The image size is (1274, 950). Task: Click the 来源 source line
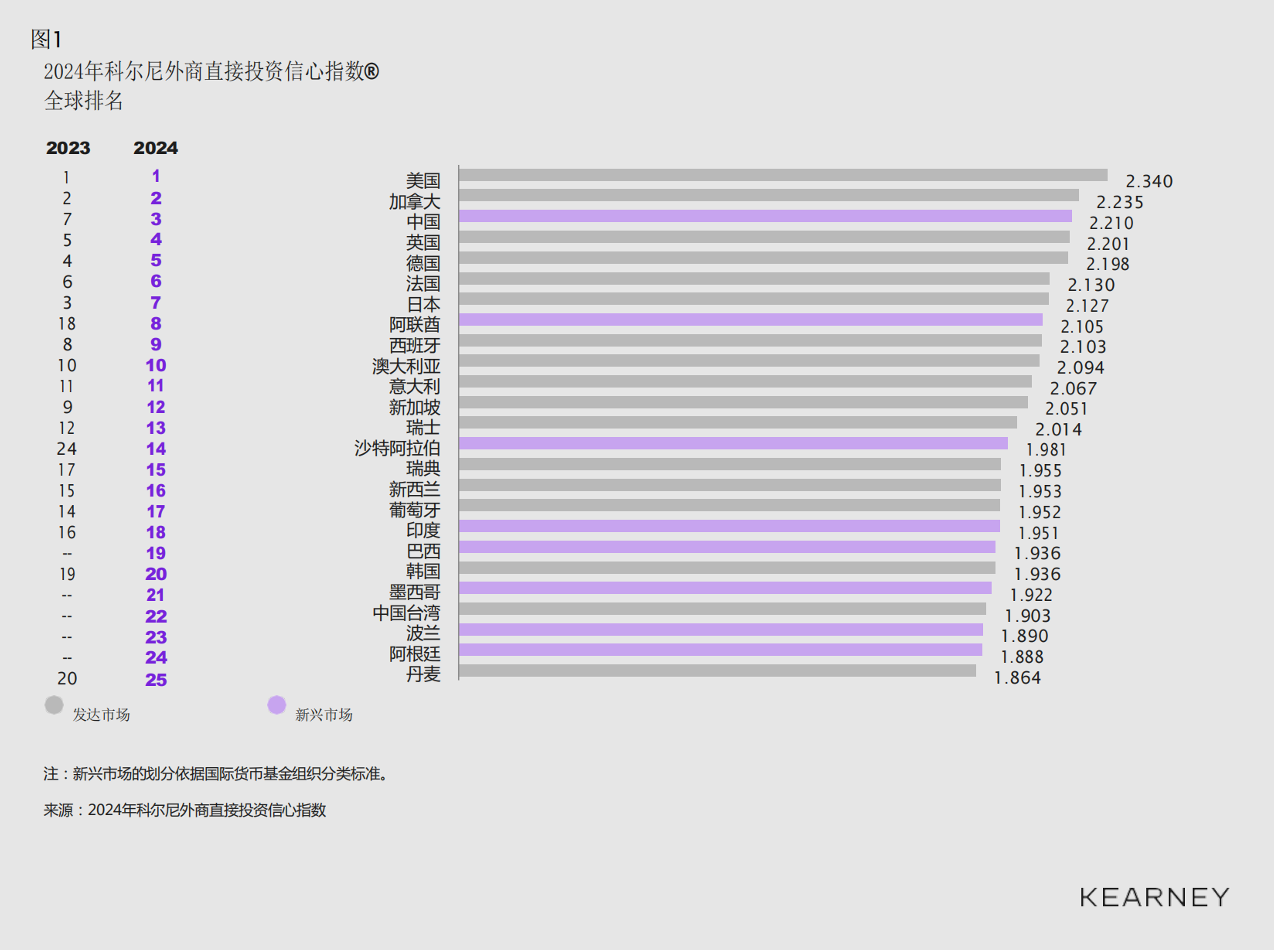click(x=185, y=811)
